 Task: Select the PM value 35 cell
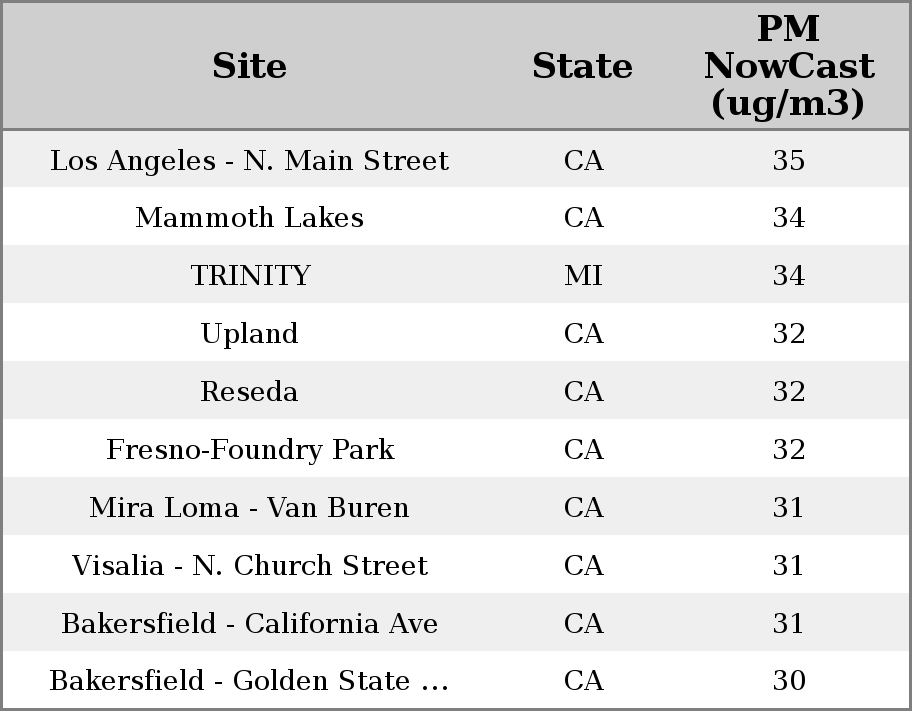[x=788, y=160]
